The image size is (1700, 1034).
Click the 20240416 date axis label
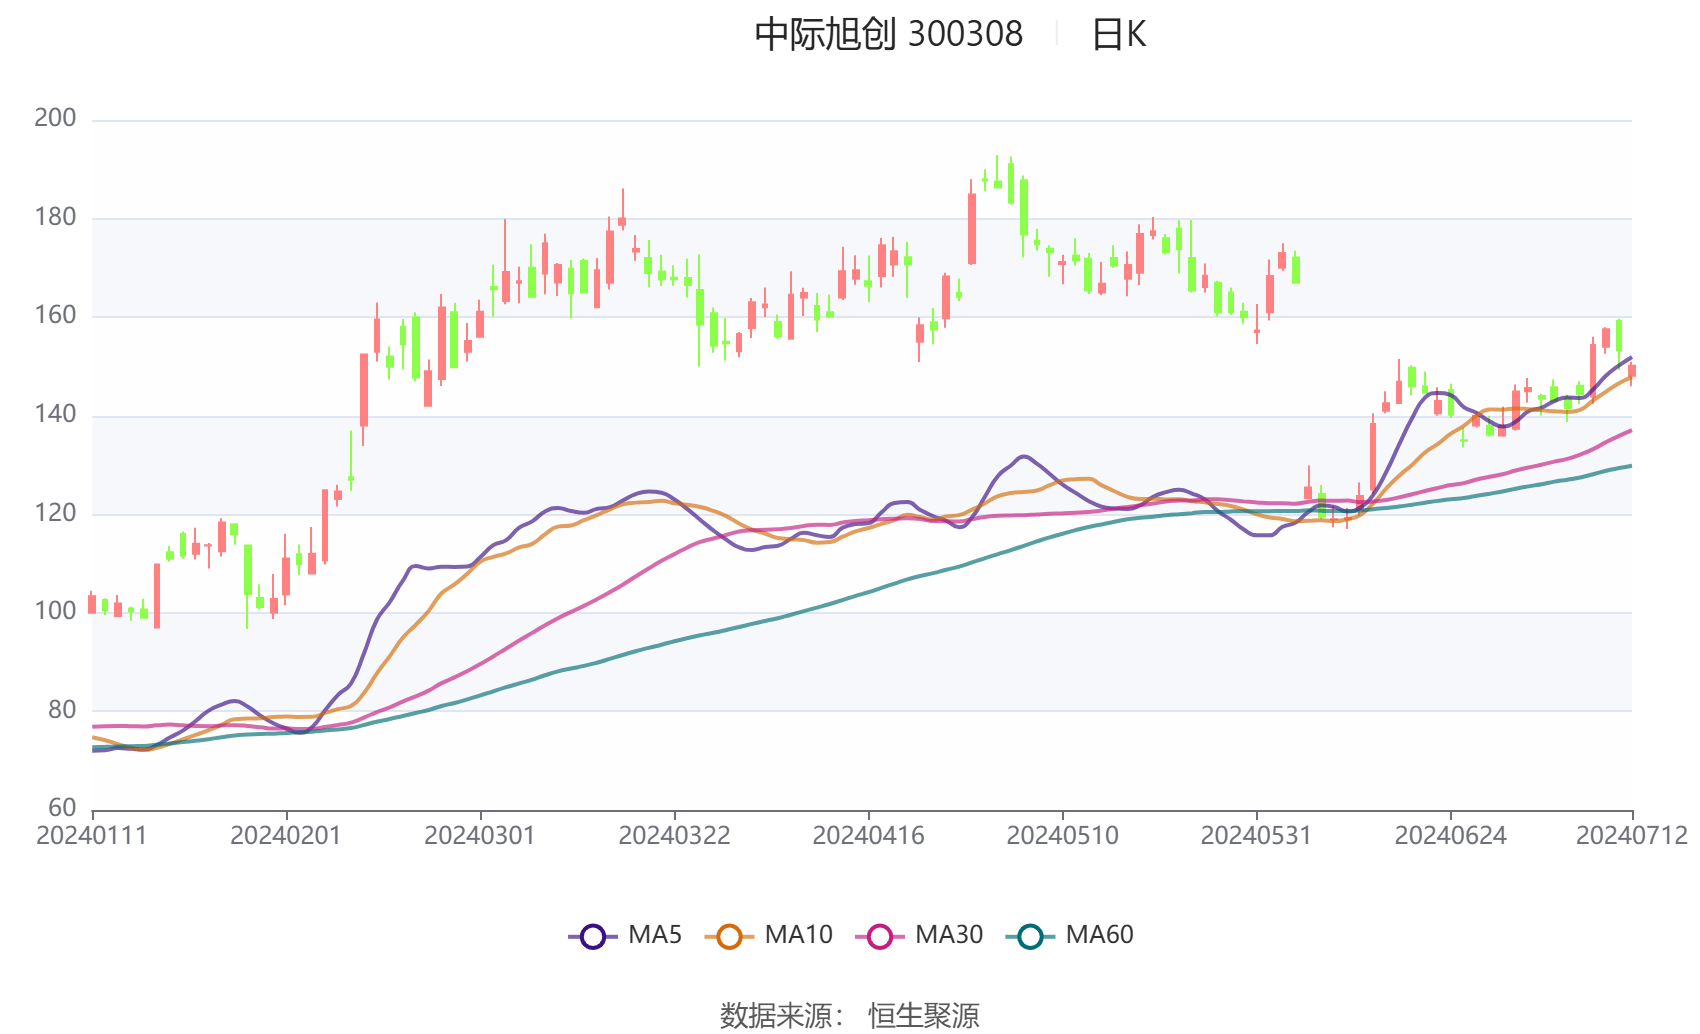868,836
